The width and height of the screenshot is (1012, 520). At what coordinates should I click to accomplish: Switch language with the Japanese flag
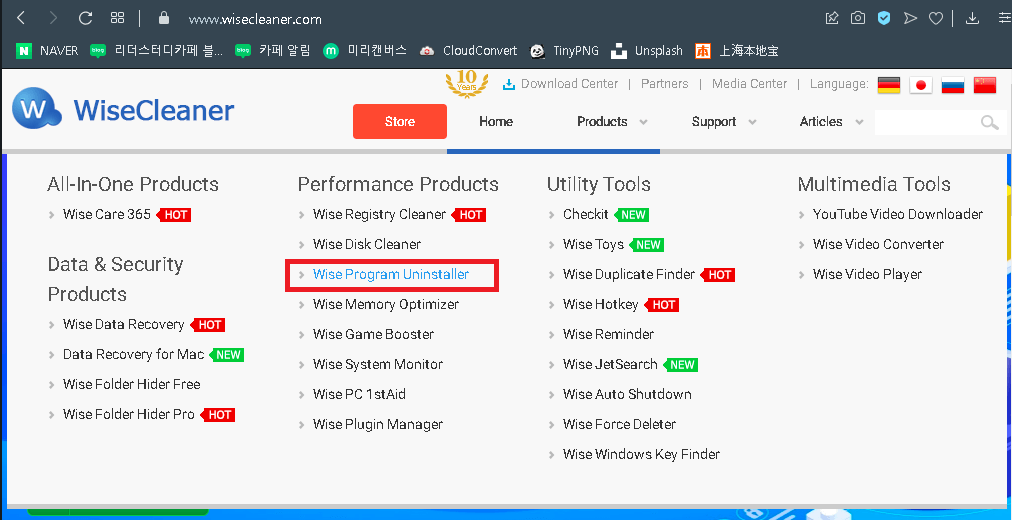pyautogui.click(x=921, y=85)
